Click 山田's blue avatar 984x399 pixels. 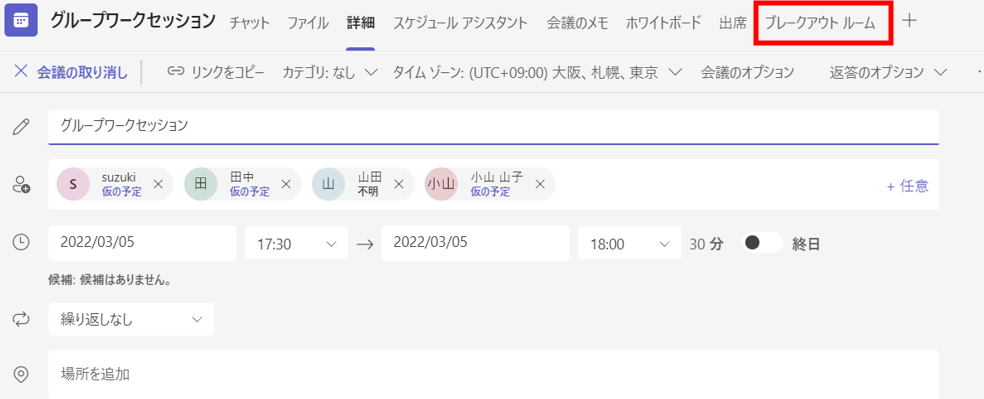point(328,184)
